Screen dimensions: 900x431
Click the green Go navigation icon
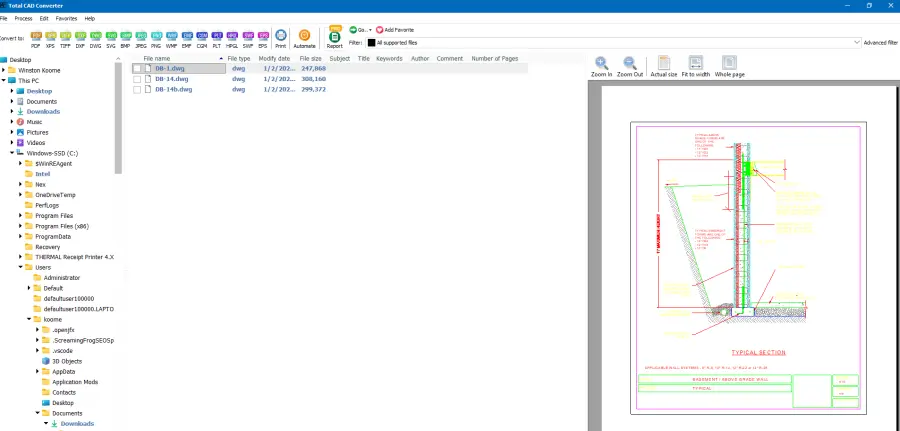pos(354,30)
